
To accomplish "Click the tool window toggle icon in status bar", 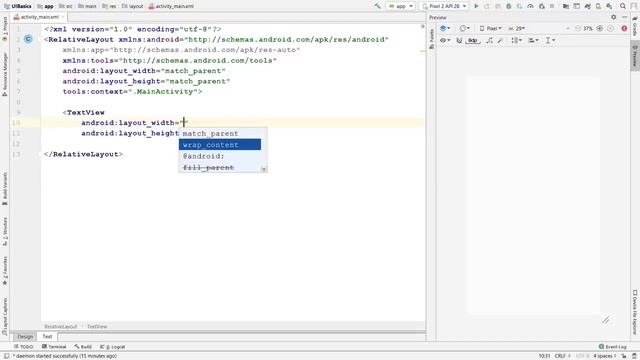I will (7, 356).
